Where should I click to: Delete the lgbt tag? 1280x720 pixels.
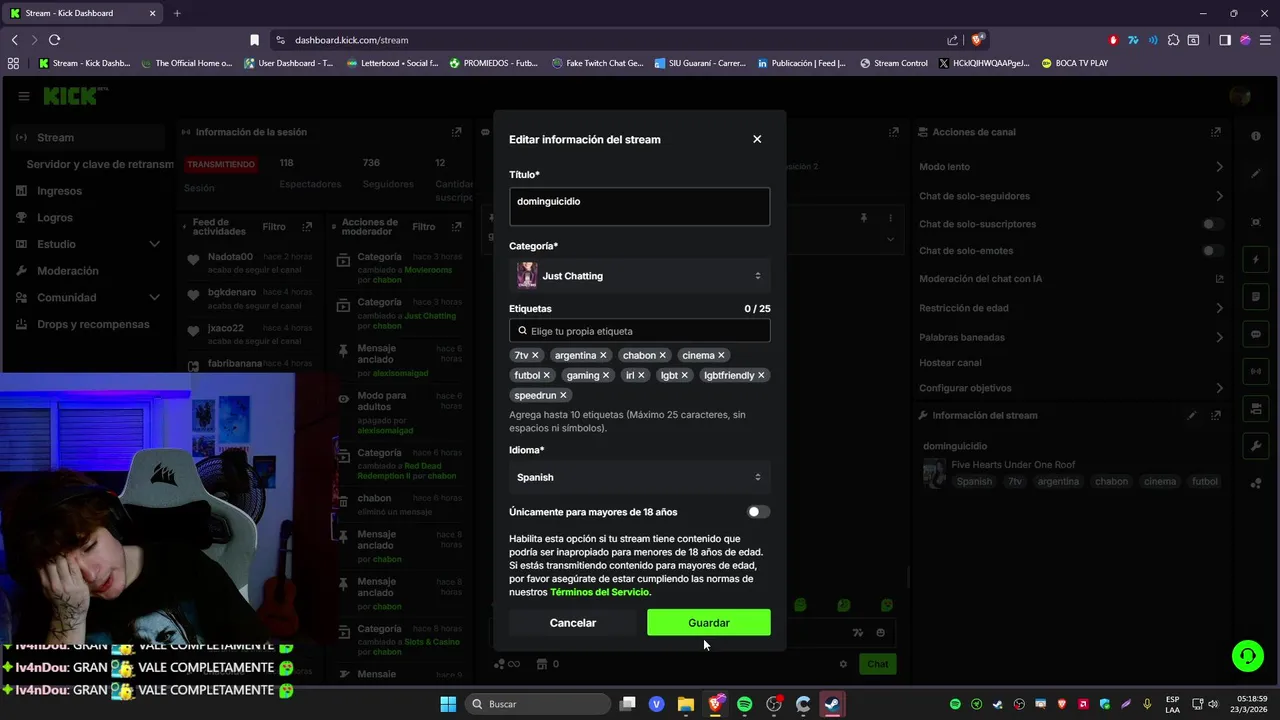pyautogui.click(x=684, y=375)
